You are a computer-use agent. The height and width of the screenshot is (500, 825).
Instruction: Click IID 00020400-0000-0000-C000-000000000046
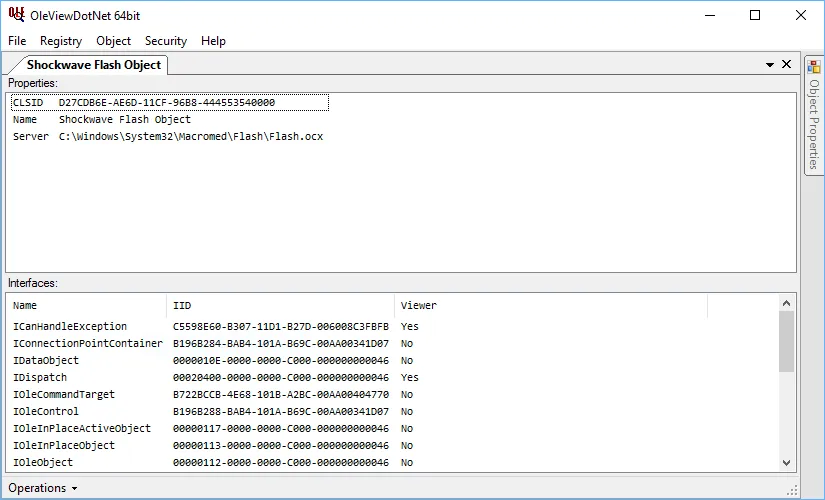[x=281, y=377]
